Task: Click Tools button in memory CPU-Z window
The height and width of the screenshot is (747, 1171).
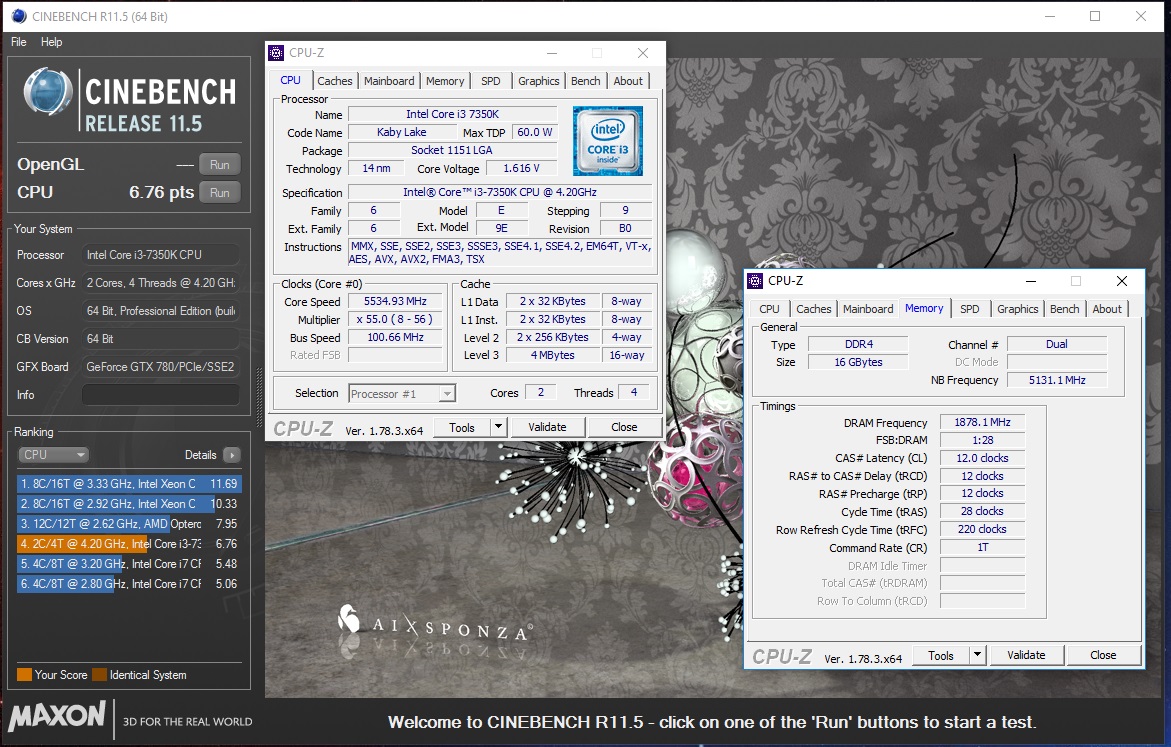Action: click(941, 655)
